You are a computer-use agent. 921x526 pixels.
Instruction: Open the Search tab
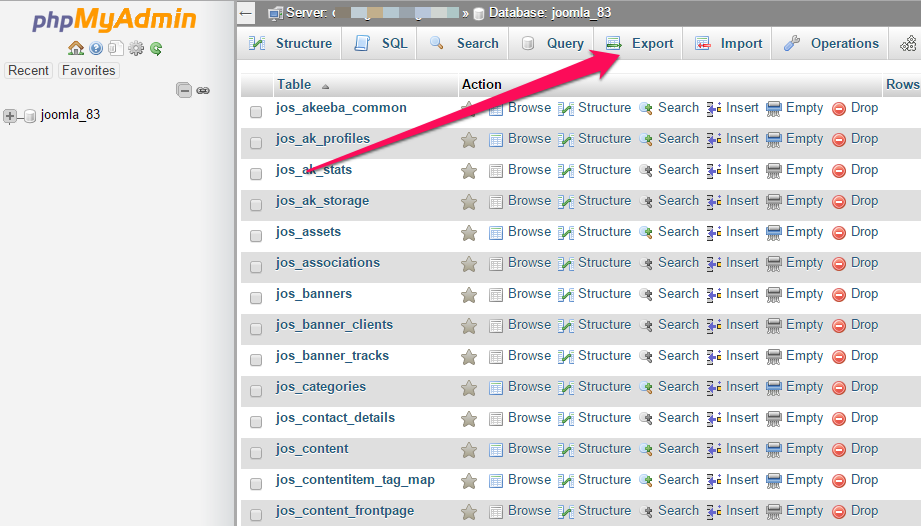[x=463, y=43]
